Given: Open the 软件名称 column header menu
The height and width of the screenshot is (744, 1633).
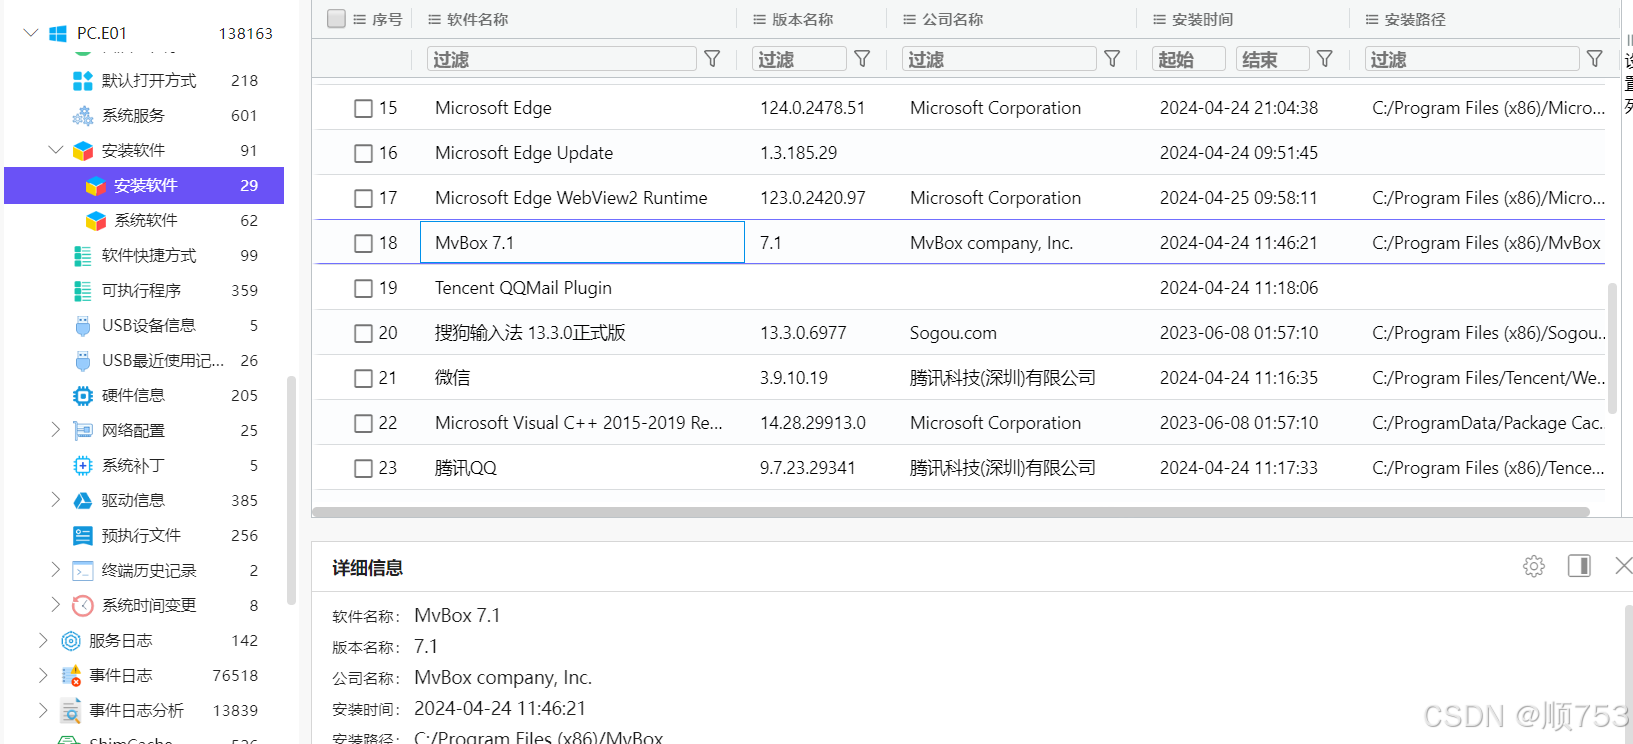Looking at the screenshot, I should pos(435,19).
